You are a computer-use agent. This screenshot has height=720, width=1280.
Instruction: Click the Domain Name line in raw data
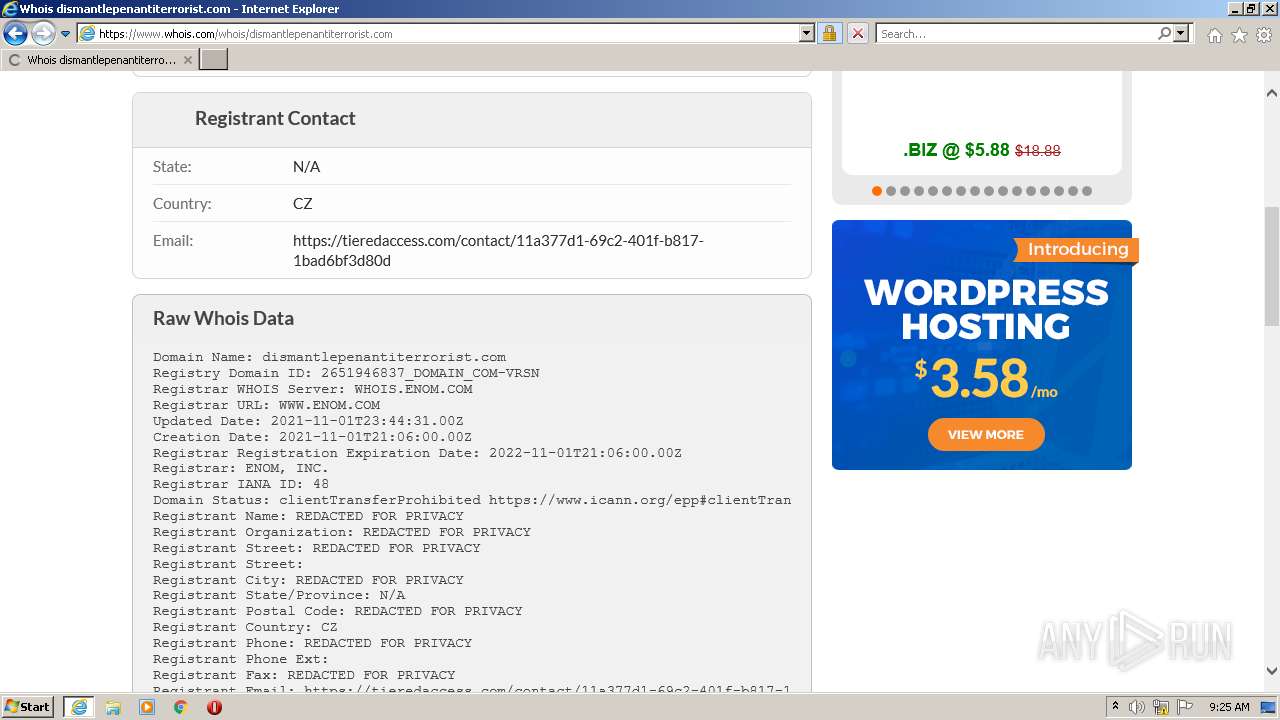pyautogui.click(x=329, y=357)
